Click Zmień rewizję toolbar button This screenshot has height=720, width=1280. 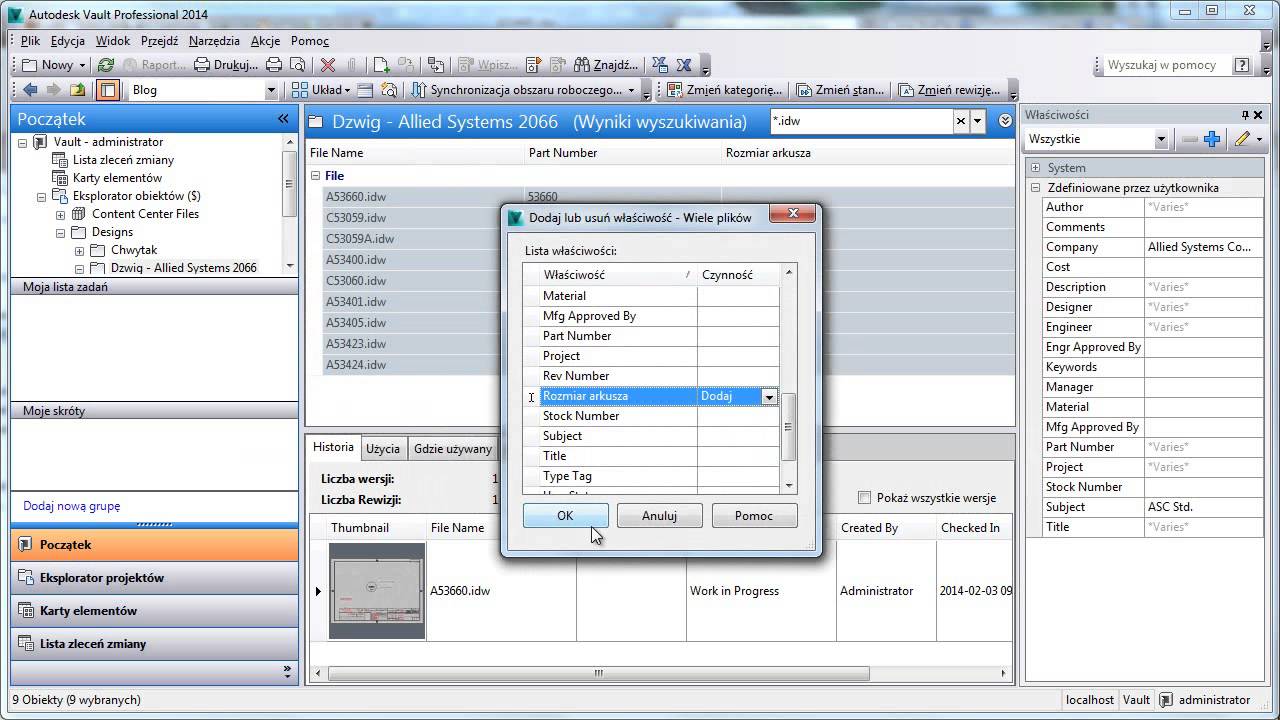950,90
